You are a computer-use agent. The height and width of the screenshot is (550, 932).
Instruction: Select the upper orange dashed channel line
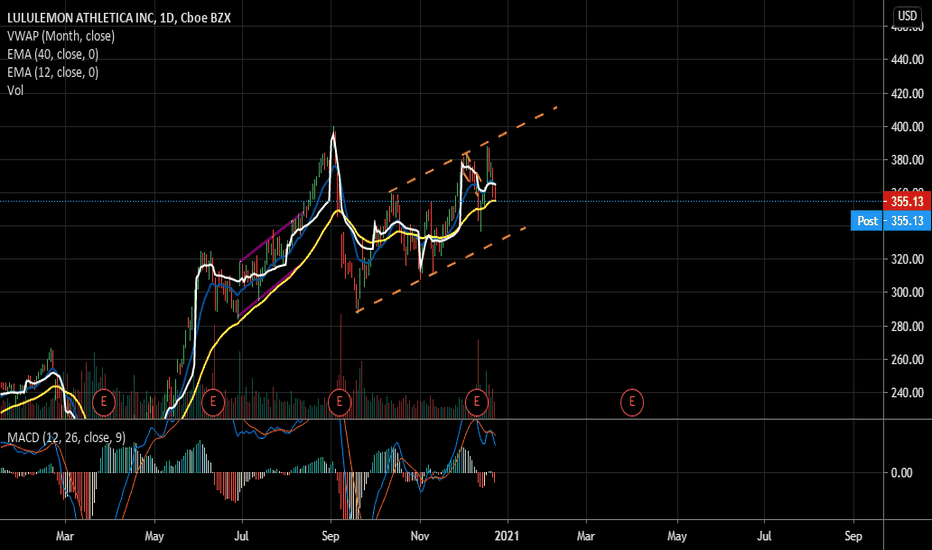tap(473, 149)
